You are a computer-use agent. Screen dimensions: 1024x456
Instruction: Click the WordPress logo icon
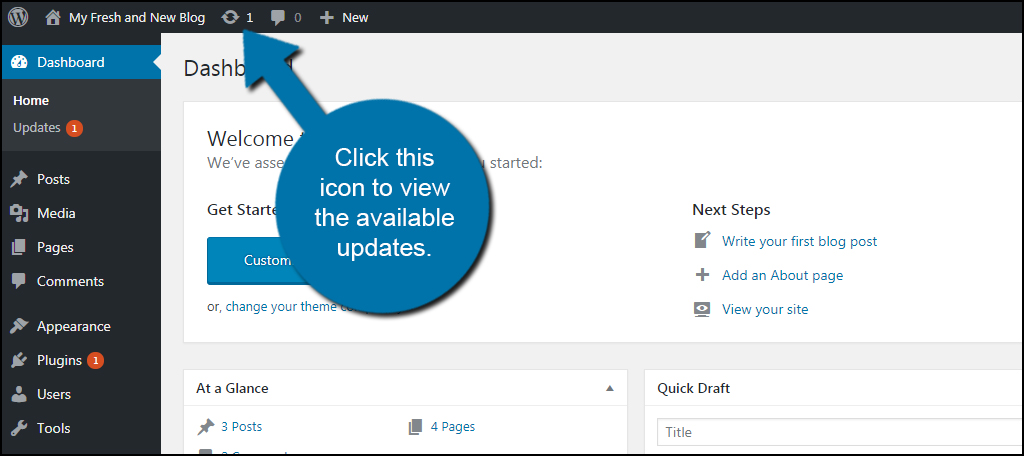(18, 17)
